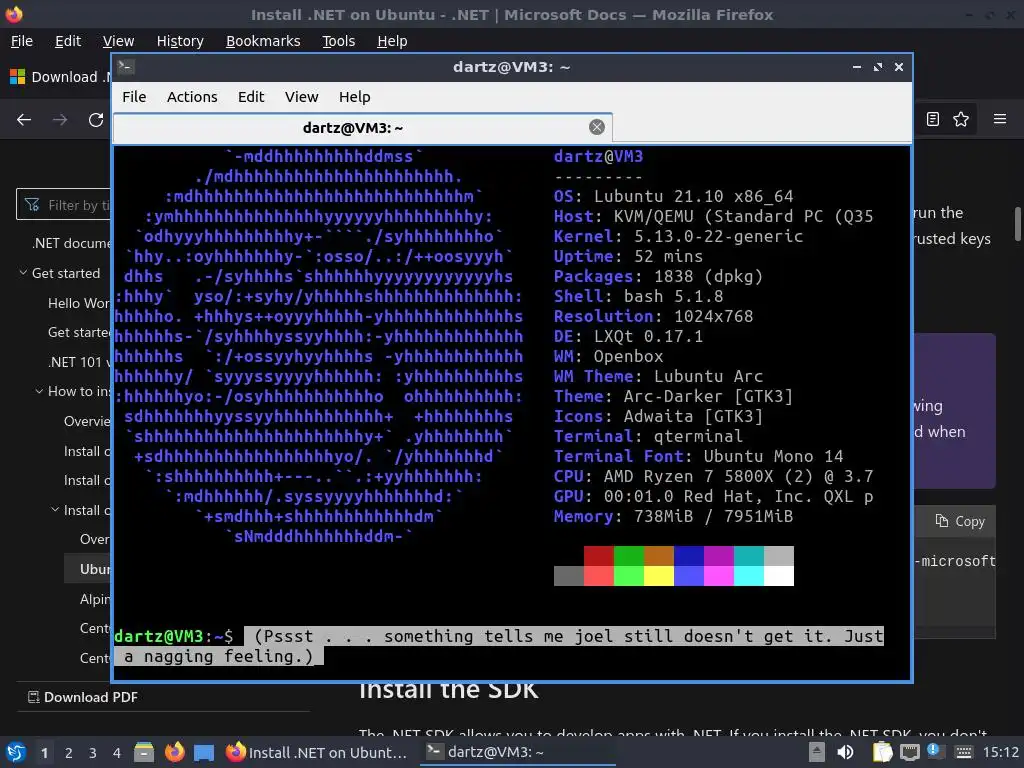1024x768 pixels.
Task: Click the 'Memory: 738MiB / 7951MiB' line
Action: (673, 517)
